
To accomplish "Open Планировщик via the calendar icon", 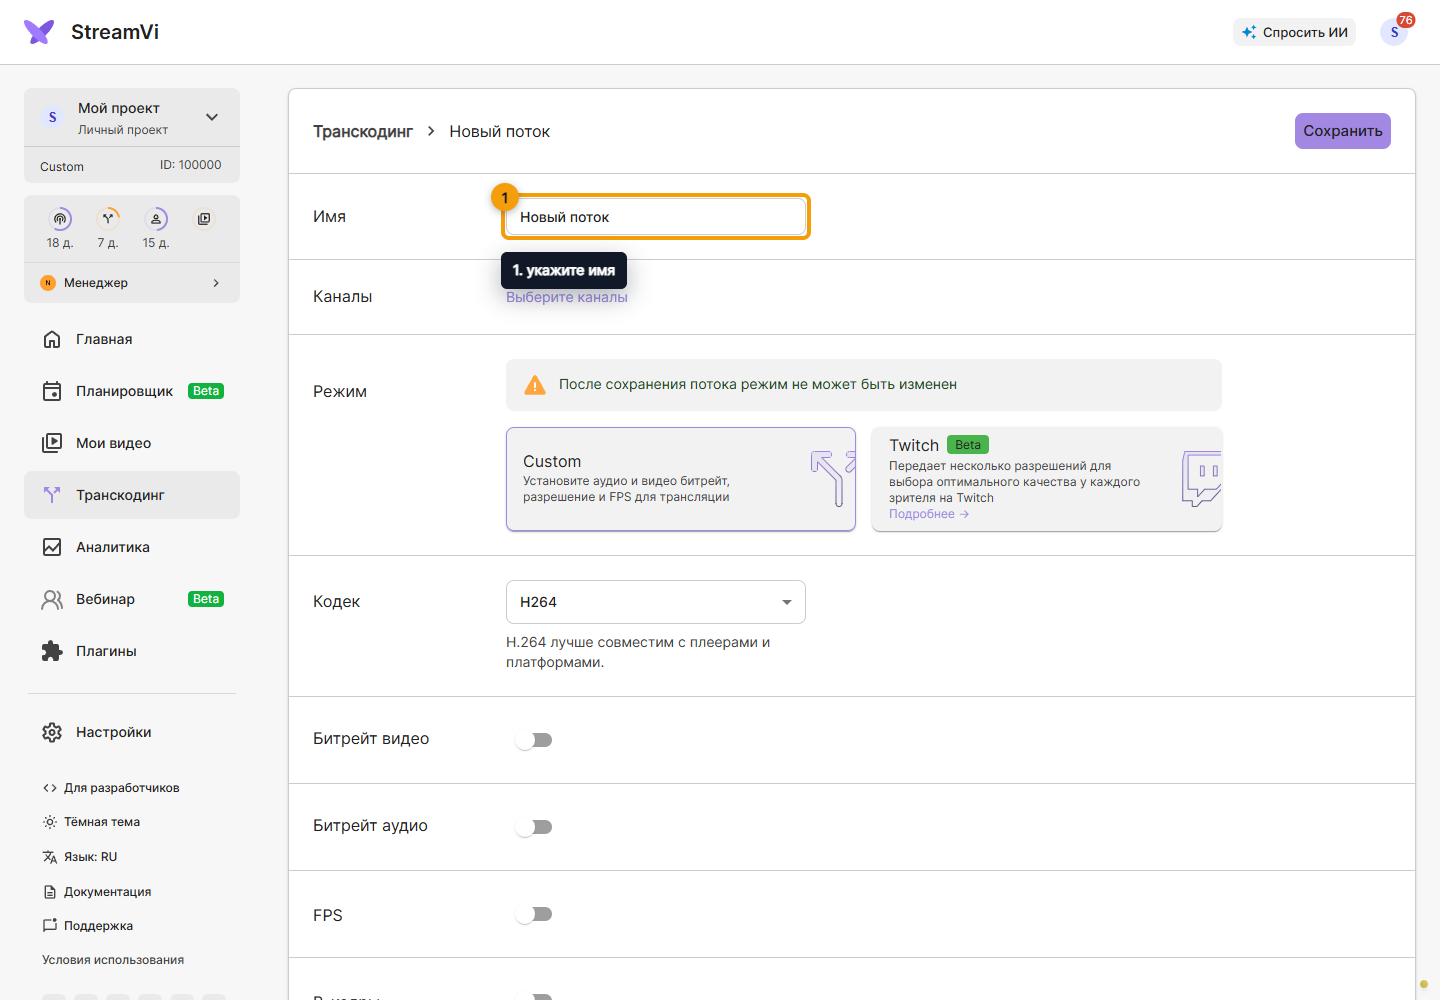I will point(52,391).
